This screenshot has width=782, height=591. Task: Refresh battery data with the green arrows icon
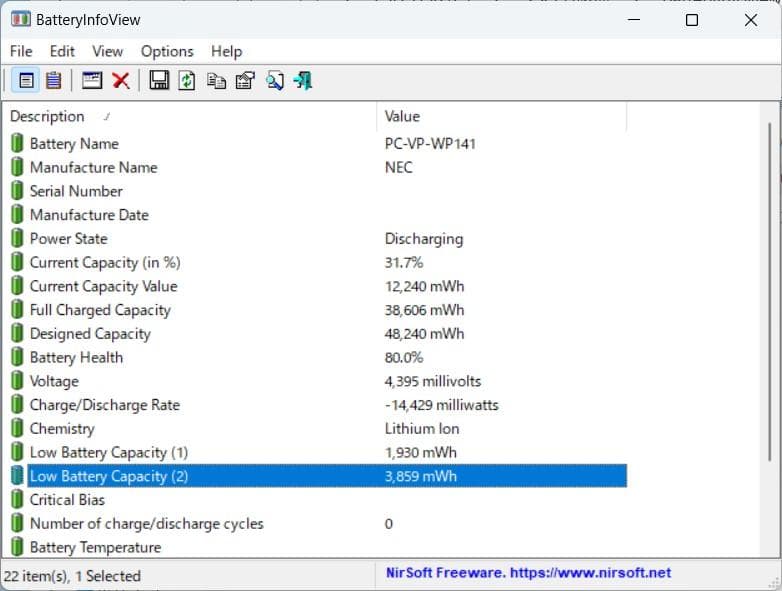[x=187, y=80]
